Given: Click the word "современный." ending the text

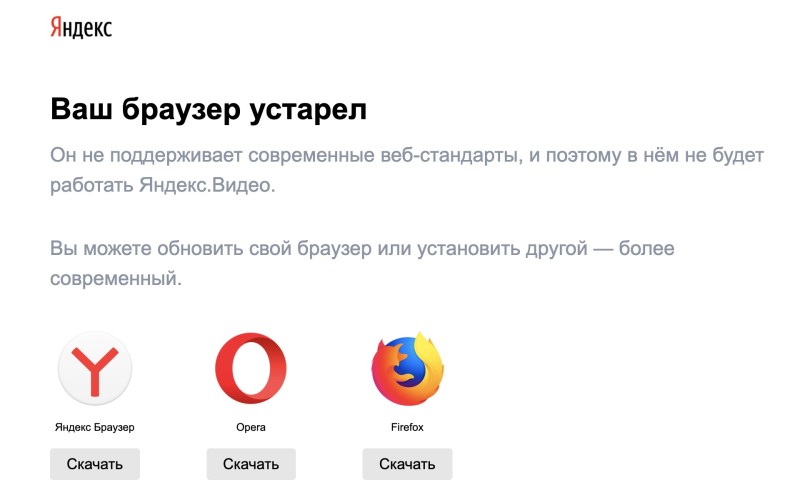Looking at the screenshot, I should pyautogui.click(x=116, y=278).
